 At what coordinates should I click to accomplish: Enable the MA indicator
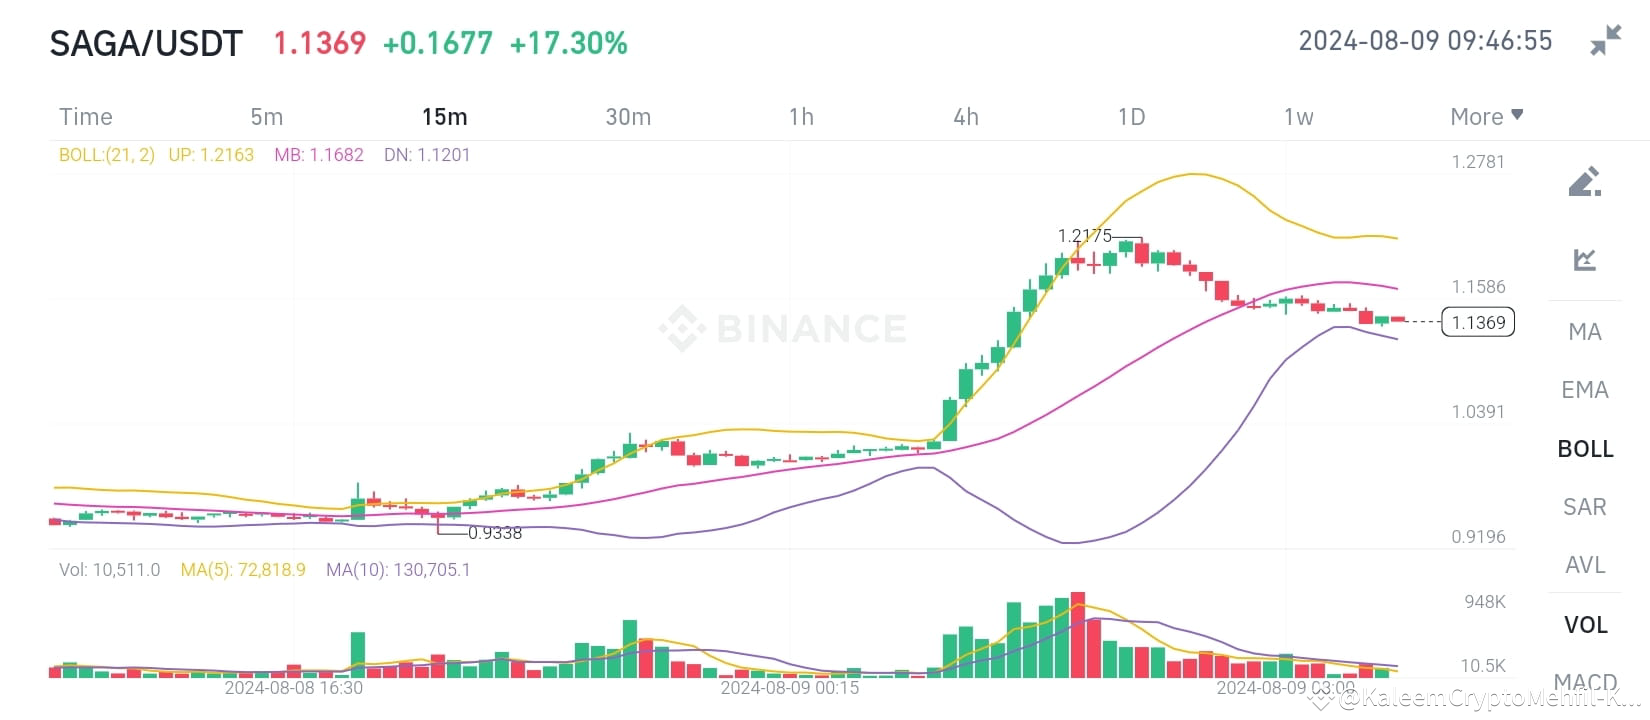tap(1584, 331)
